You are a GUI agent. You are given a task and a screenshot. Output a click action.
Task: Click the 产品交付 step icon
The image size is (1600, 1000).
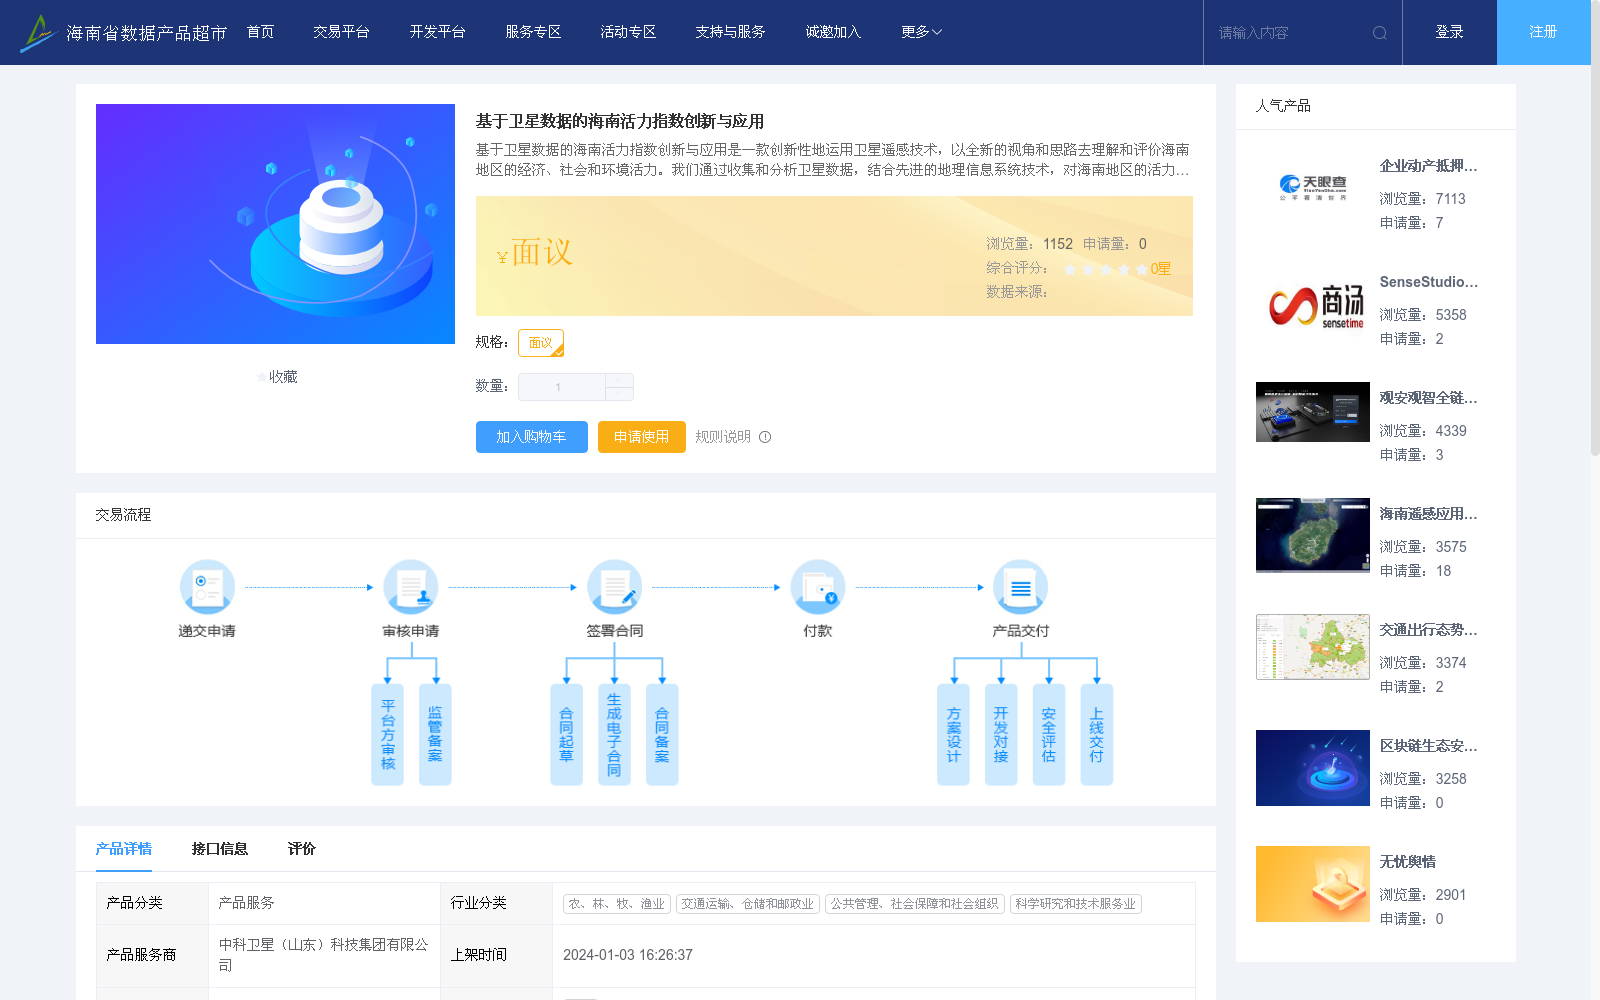point(1021,587)
